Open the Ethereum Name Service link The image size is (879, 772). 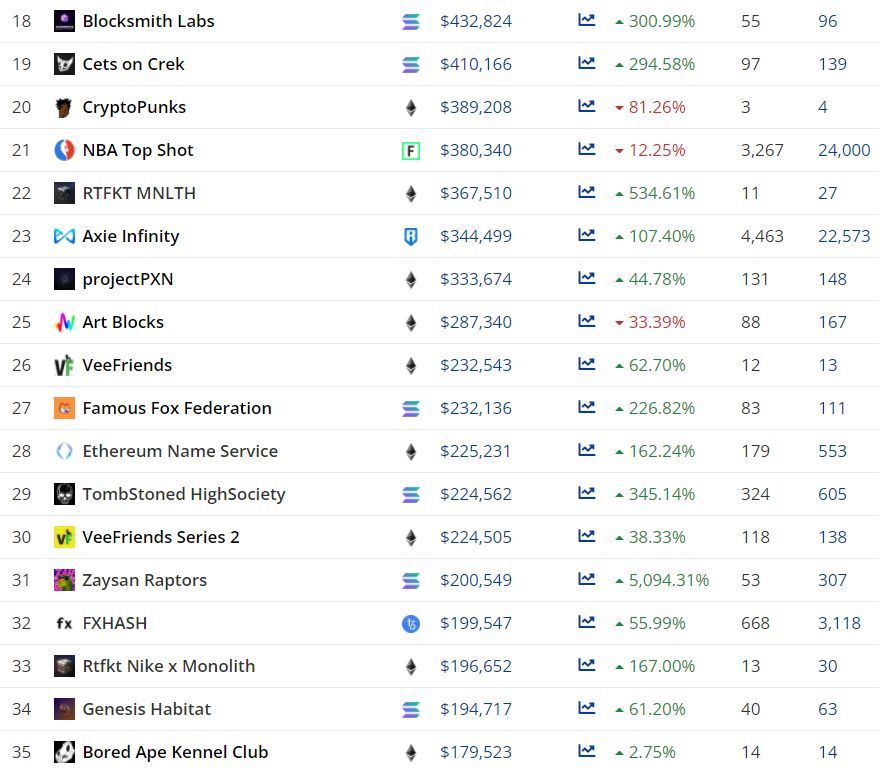(180, 451)
